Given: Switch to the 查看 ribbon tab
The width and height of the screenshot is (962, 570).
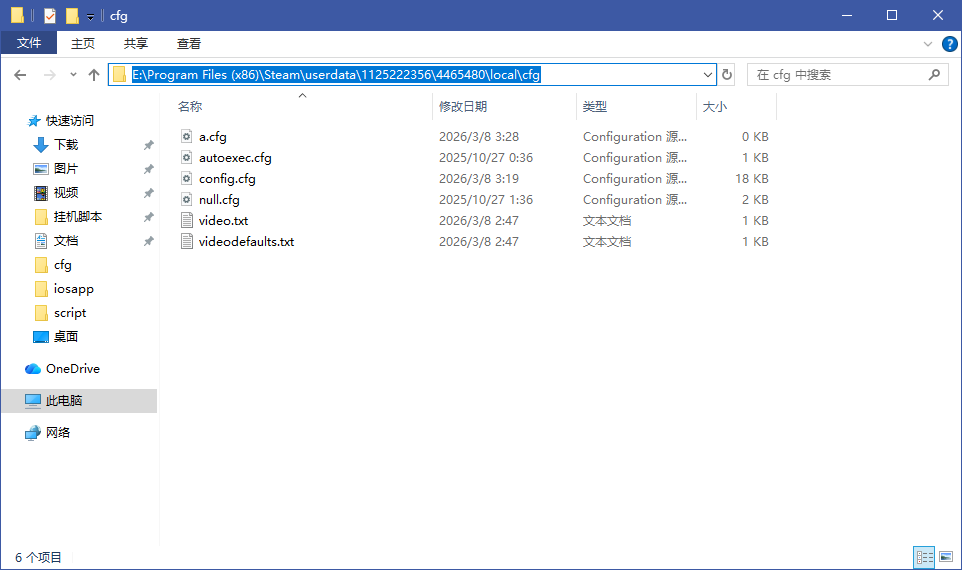Looking at the screenshot, I should click(189, 44).
